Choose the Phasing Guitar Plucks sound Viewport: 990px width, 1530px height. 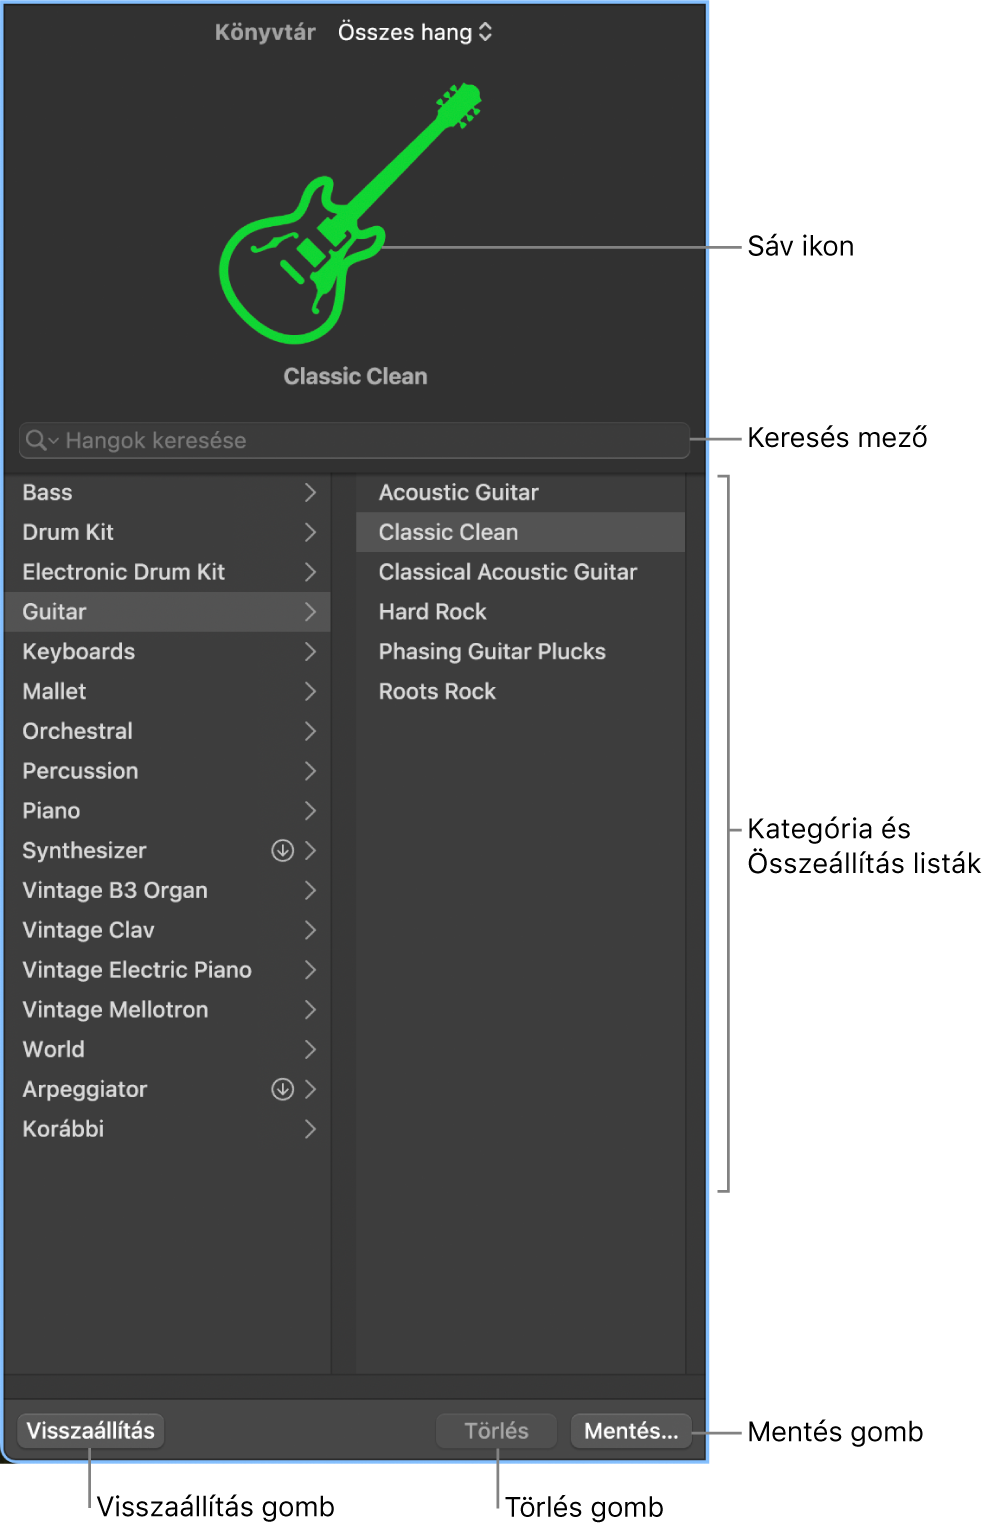(x=491, y=651)
